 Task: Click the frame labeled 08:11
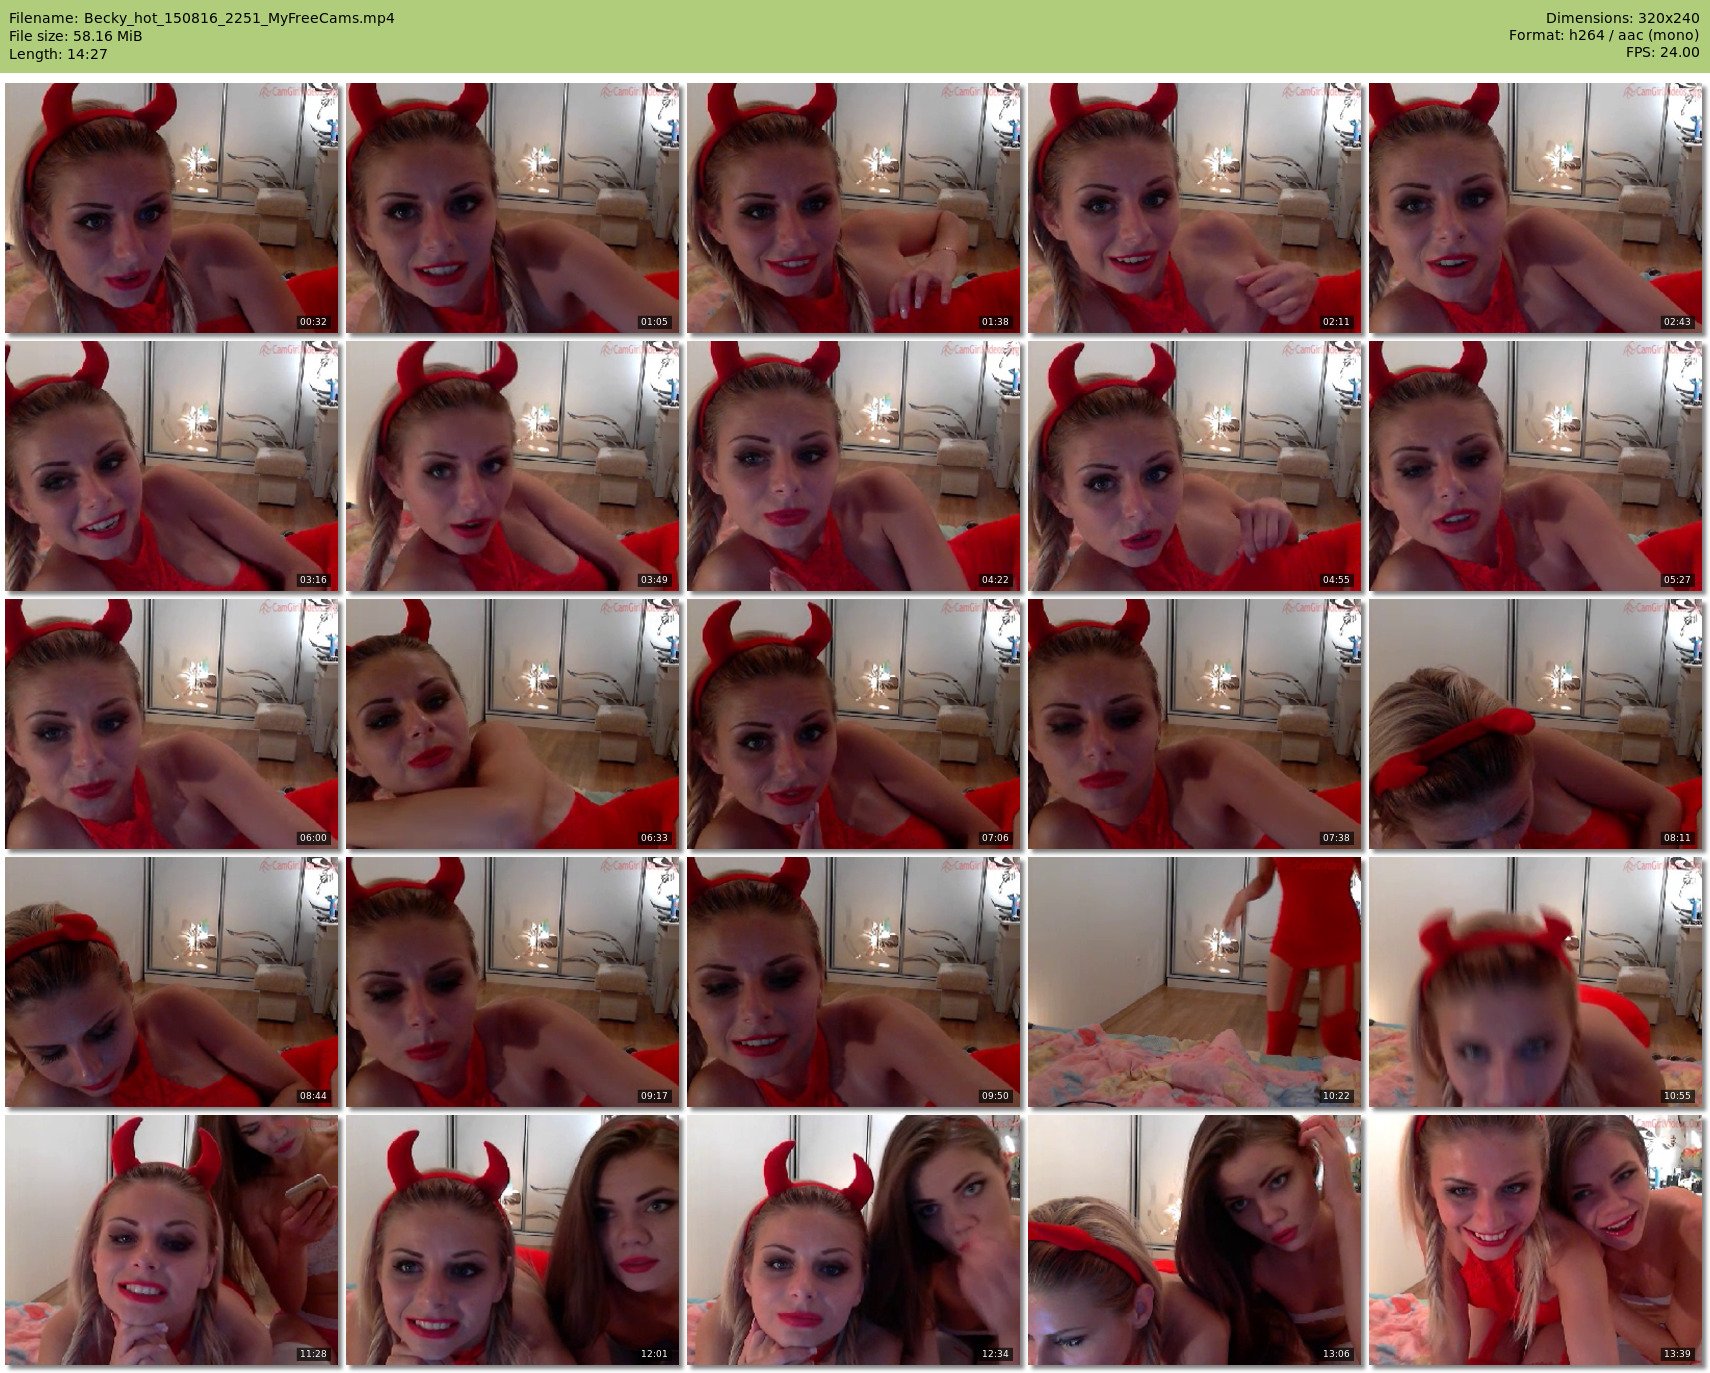click(x=1535, y=724)
